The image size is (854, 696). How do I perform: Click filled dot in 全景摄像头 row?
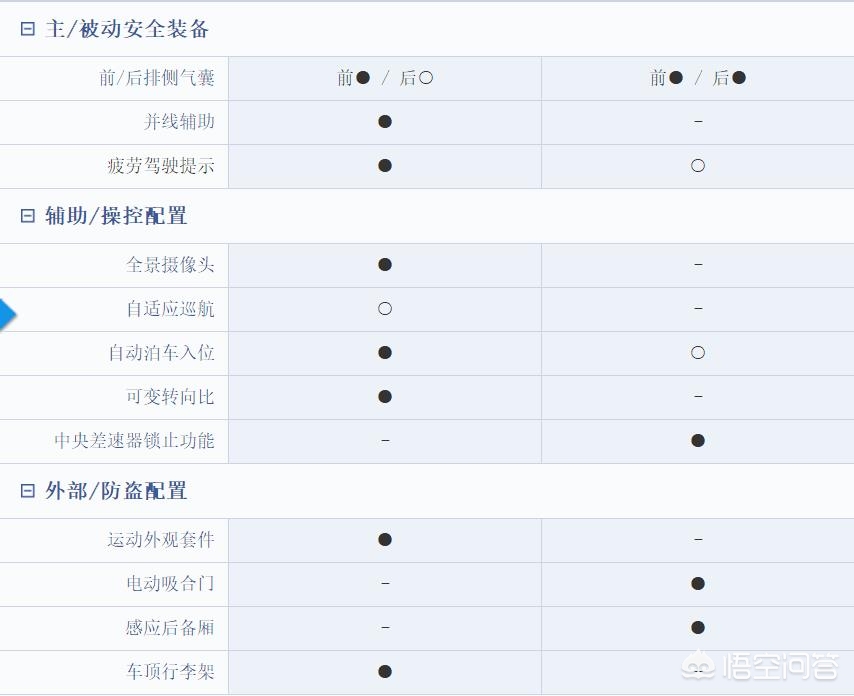pos(385,265)
